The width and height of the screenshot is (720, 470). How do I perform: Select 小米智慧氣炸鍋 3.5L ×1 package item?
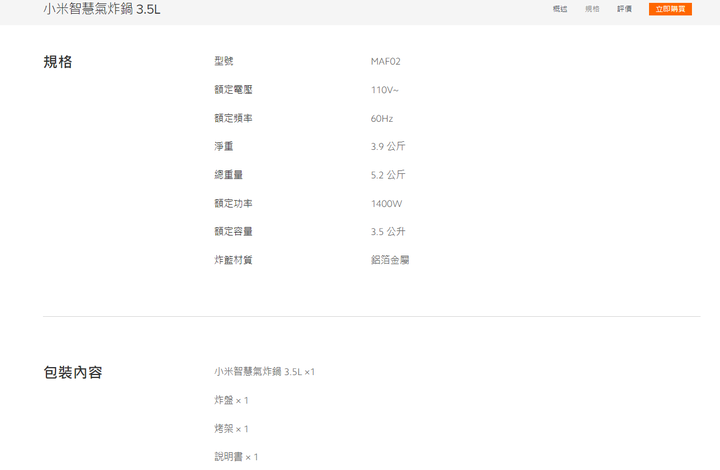264,372
